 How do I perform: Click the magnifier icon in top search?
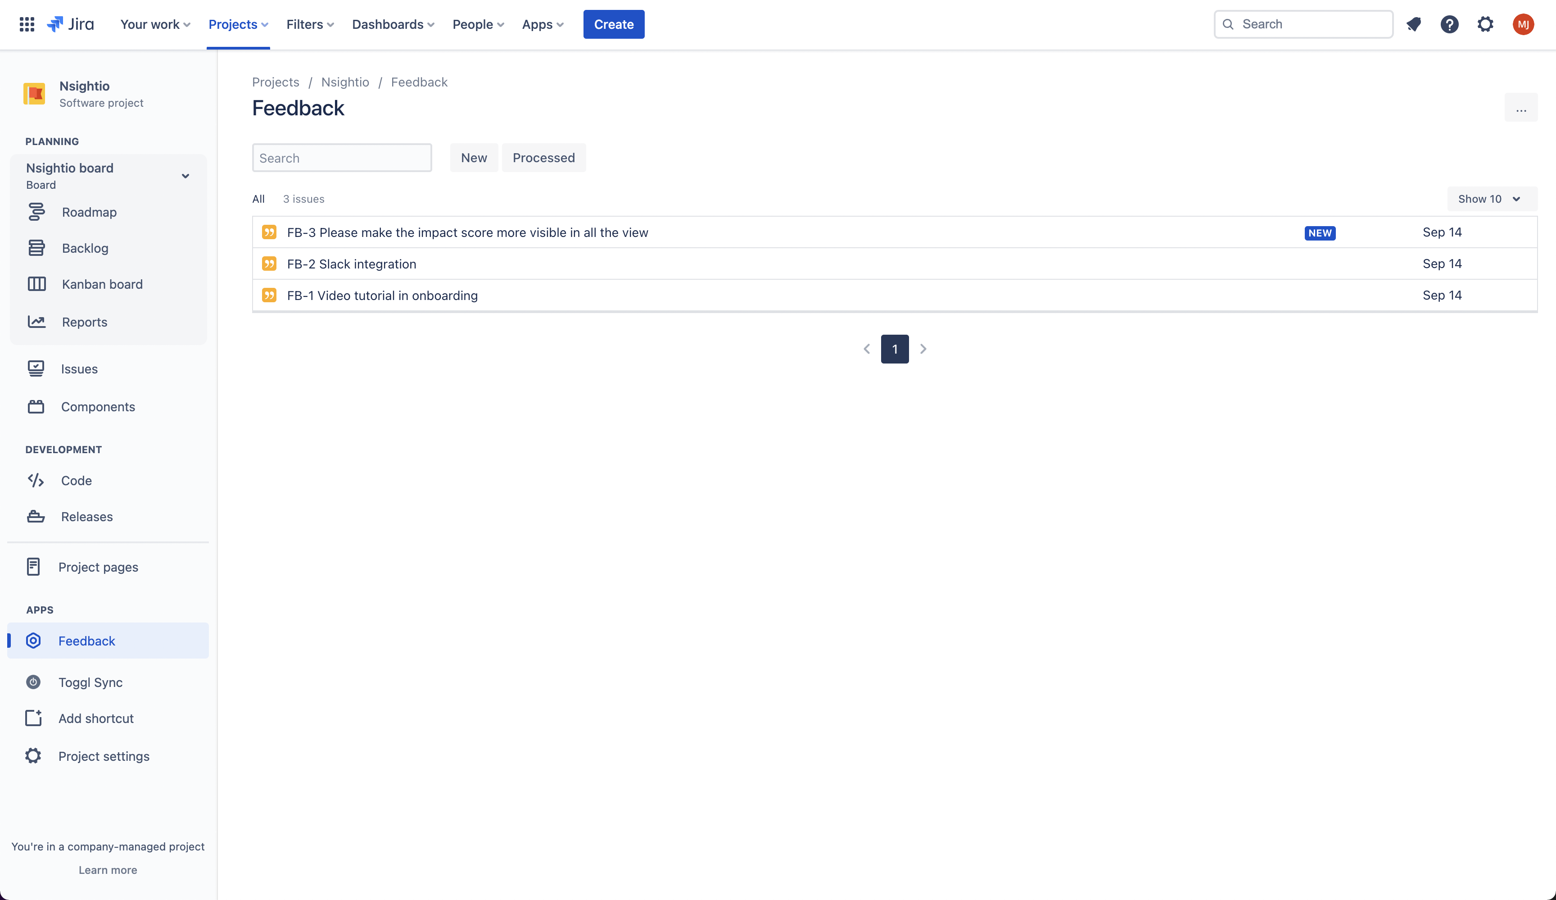click(1228, 24)
